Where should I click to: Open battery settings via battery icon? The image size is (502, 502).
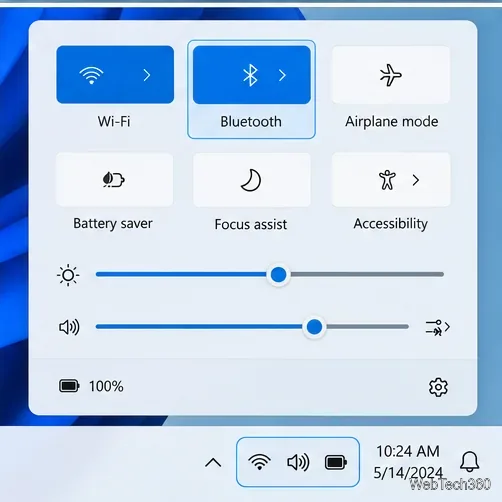[69, 386]
